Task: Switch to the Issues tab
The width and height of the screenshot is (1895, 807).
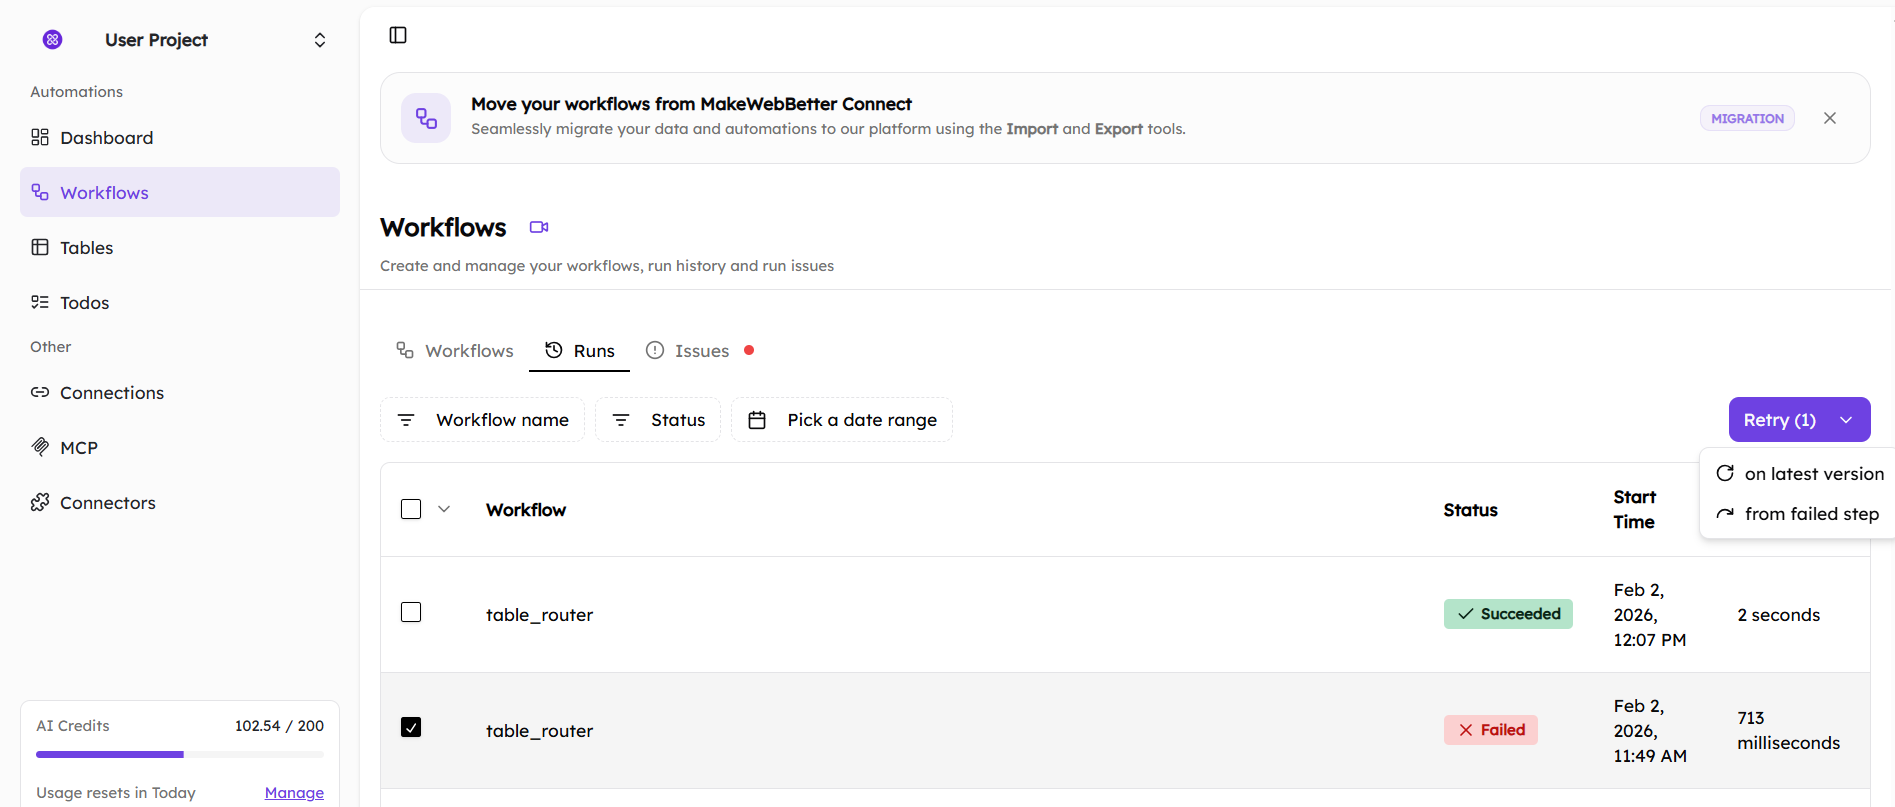Action: pos(701,351)
